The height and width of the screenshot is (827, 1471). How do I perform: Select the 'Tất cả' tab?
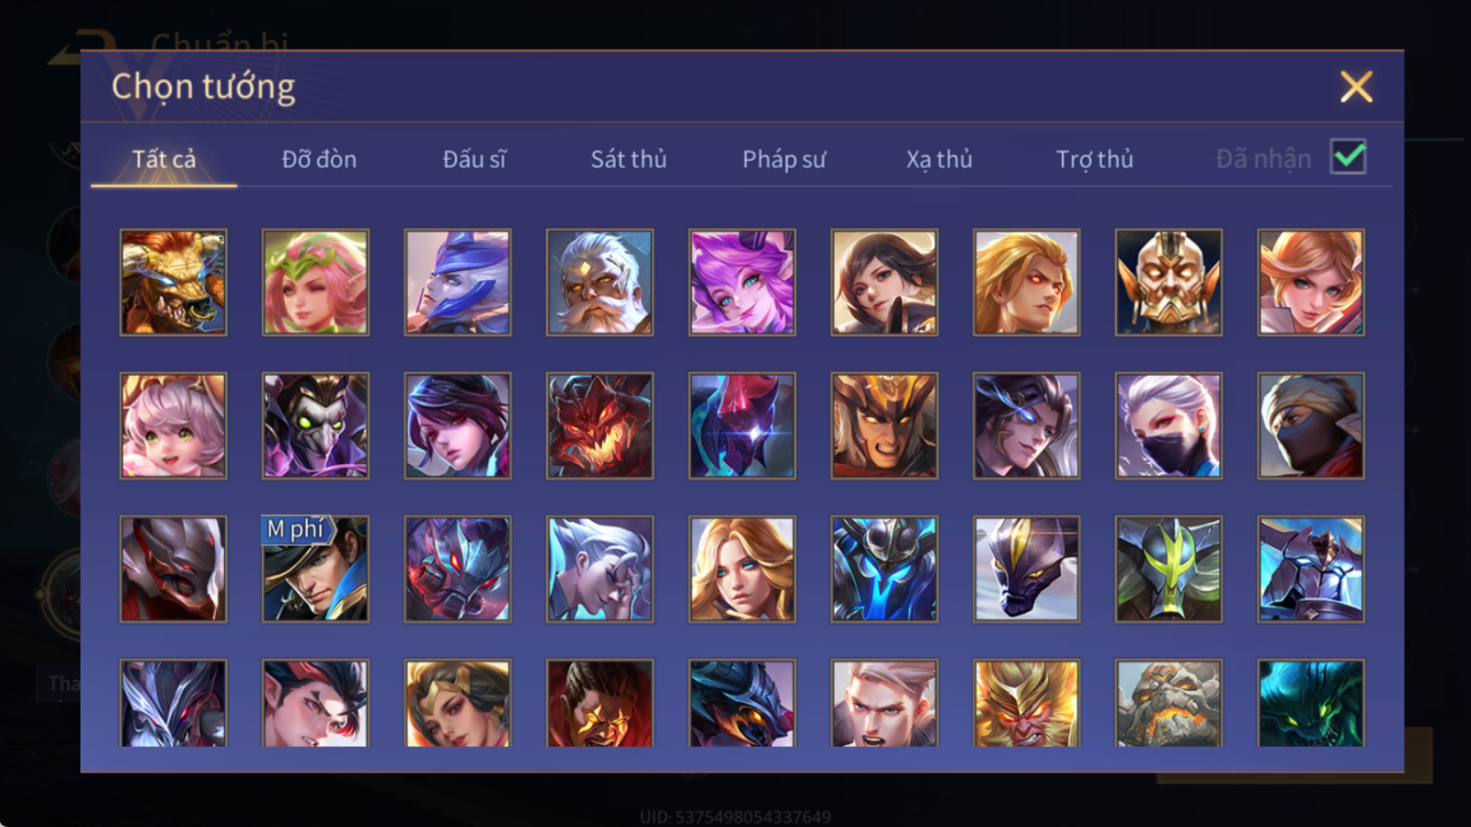pyautogui.click(x=164, y=159)
